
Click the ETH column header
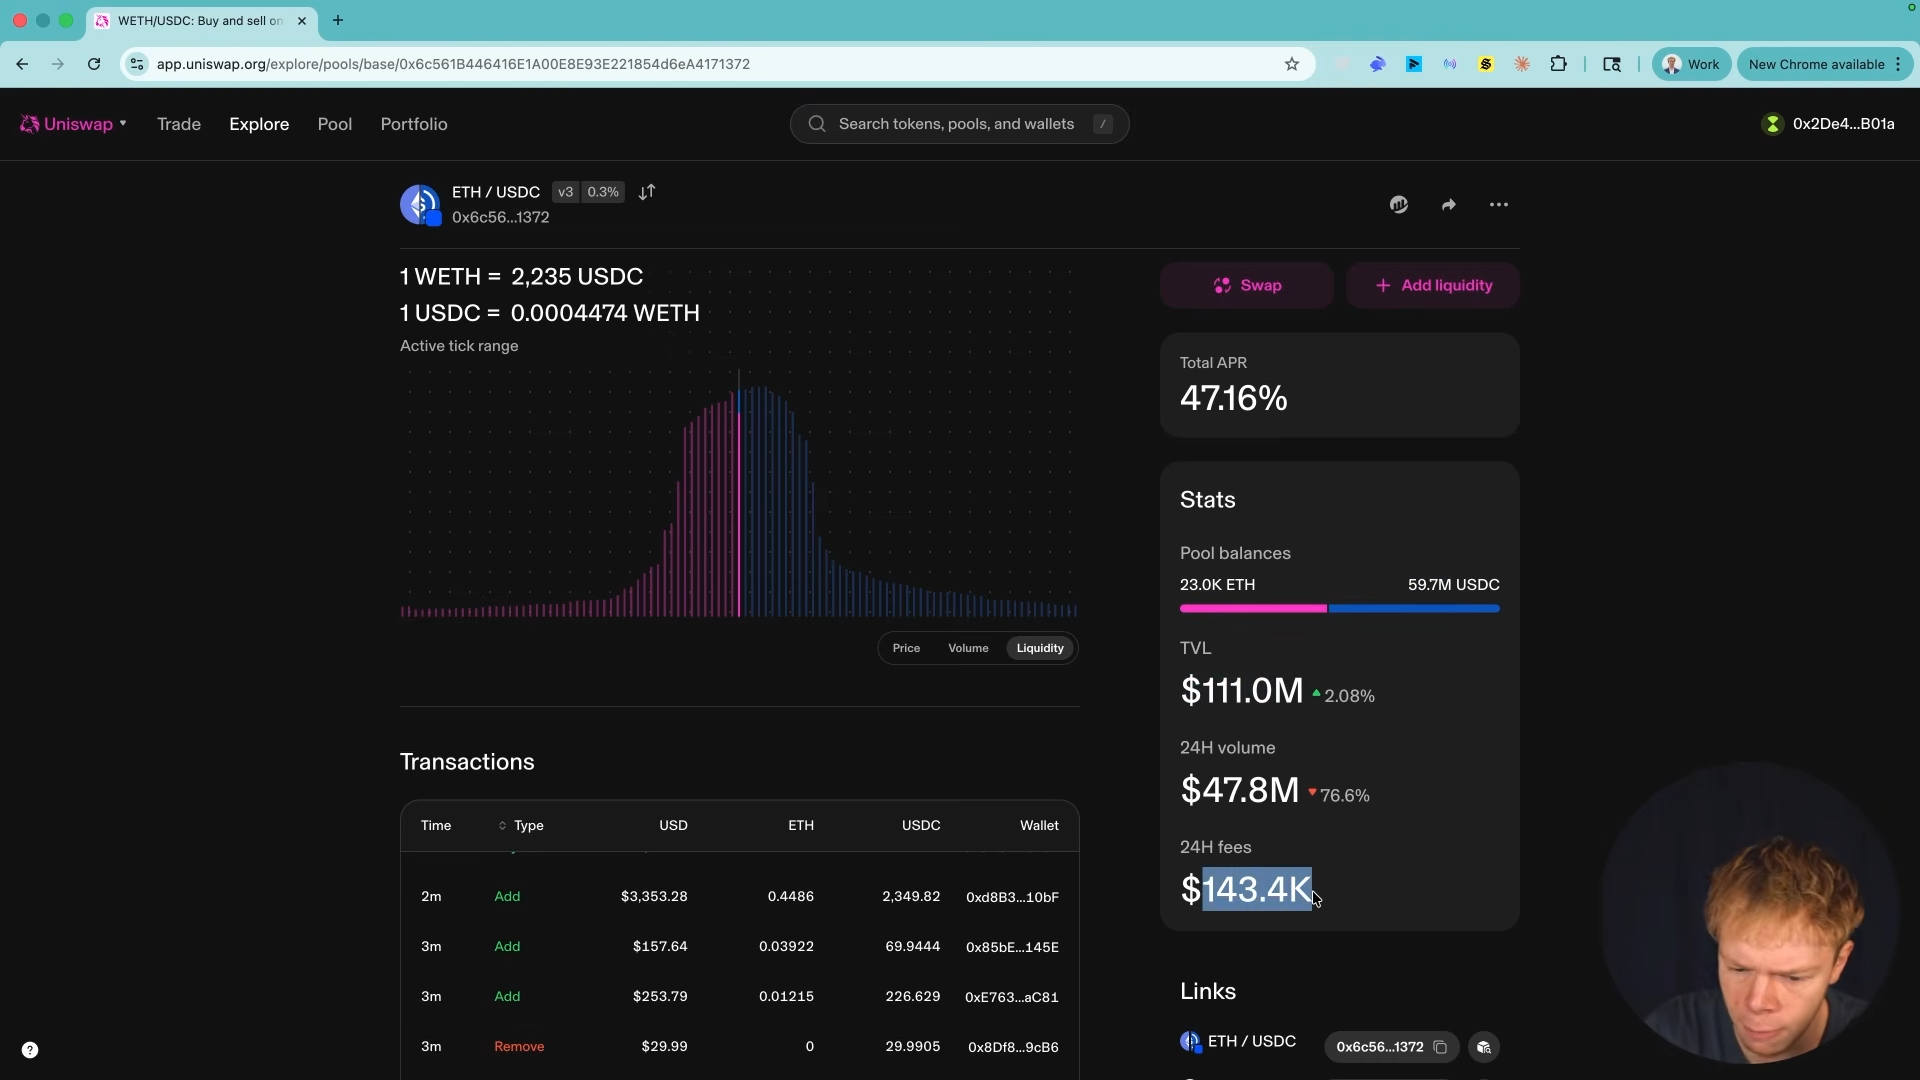801,826
